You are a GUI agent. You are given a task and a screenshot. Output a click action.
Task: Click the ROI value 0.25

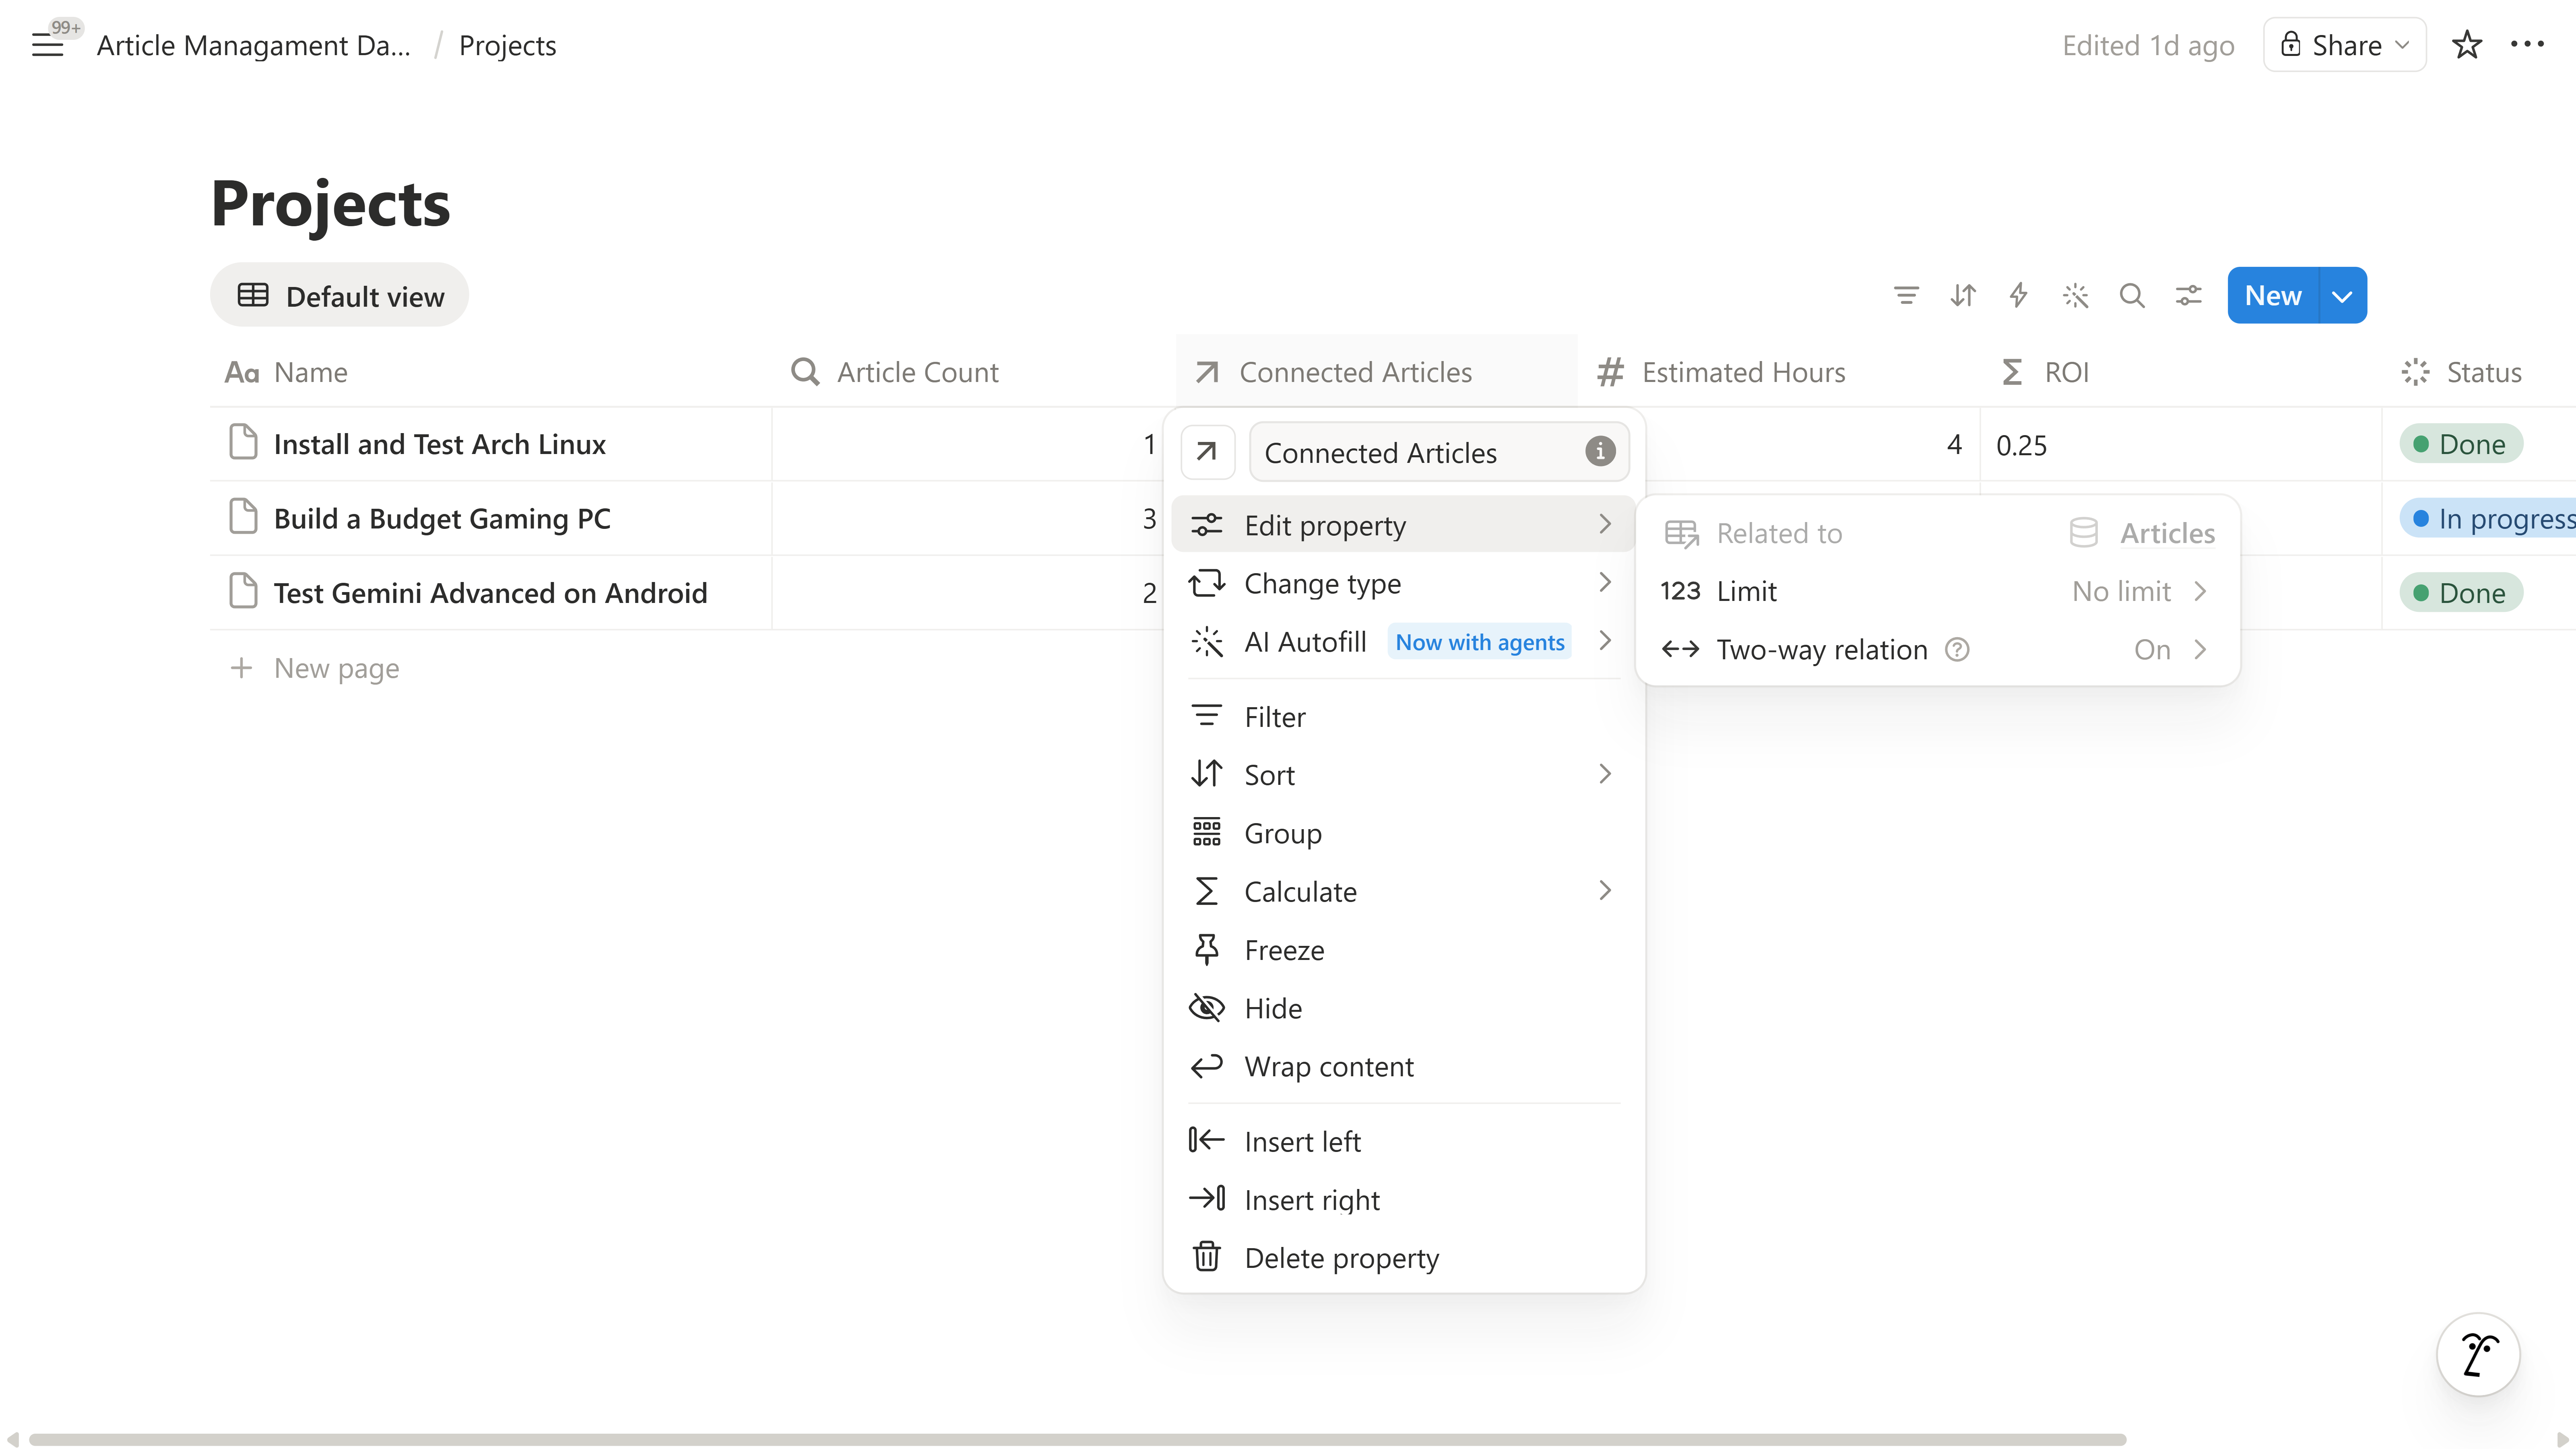point(2021,445)
